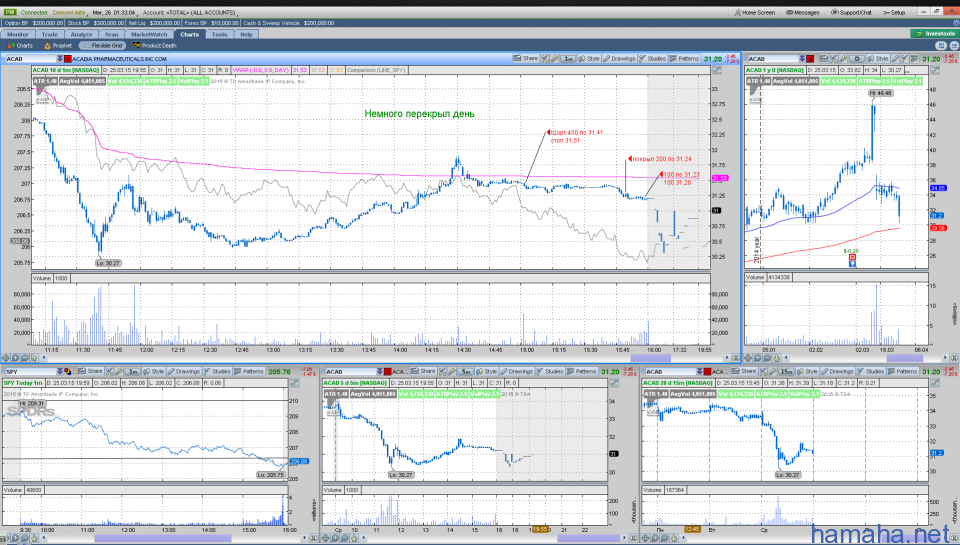Click the time scrollbar under SPY chart
The width and height of the screenshot is (960, 545).
point(162,538)
